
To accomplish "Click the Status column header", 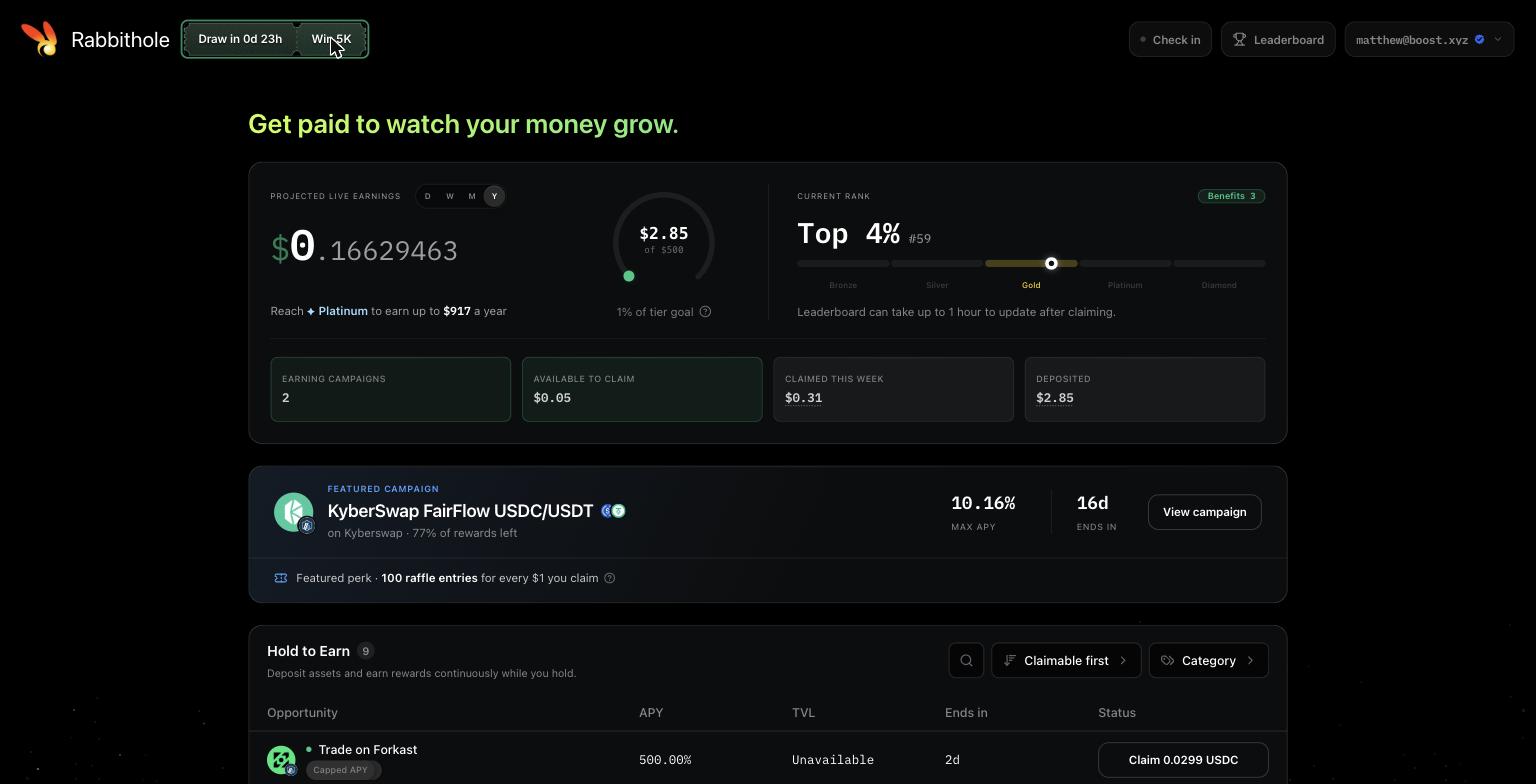I will [x=1117, y=713].
